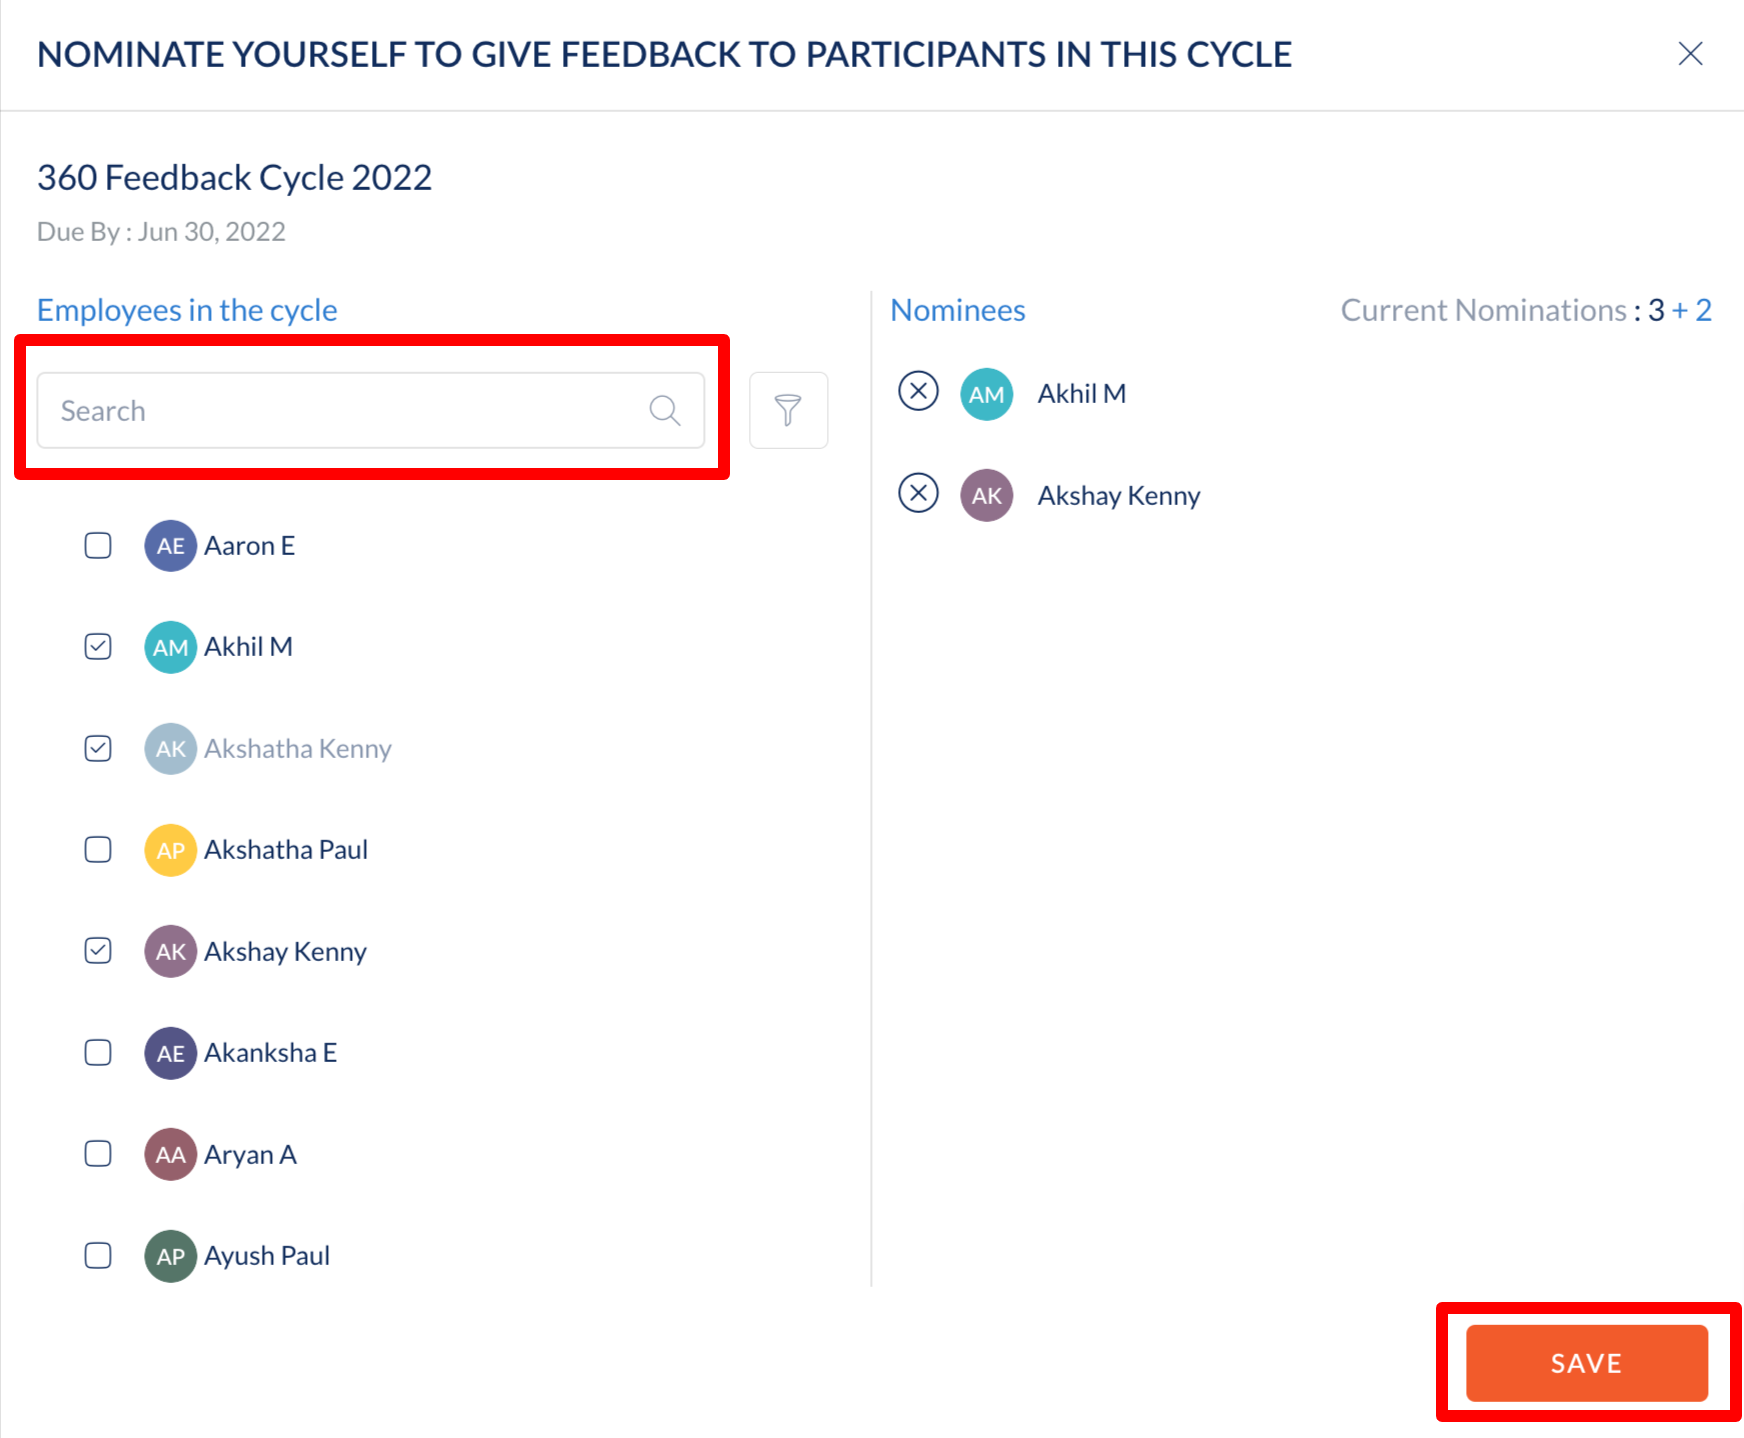Close the nomination dialog
Viewport: 1744px width, 1438px height.
[1690, 54]
